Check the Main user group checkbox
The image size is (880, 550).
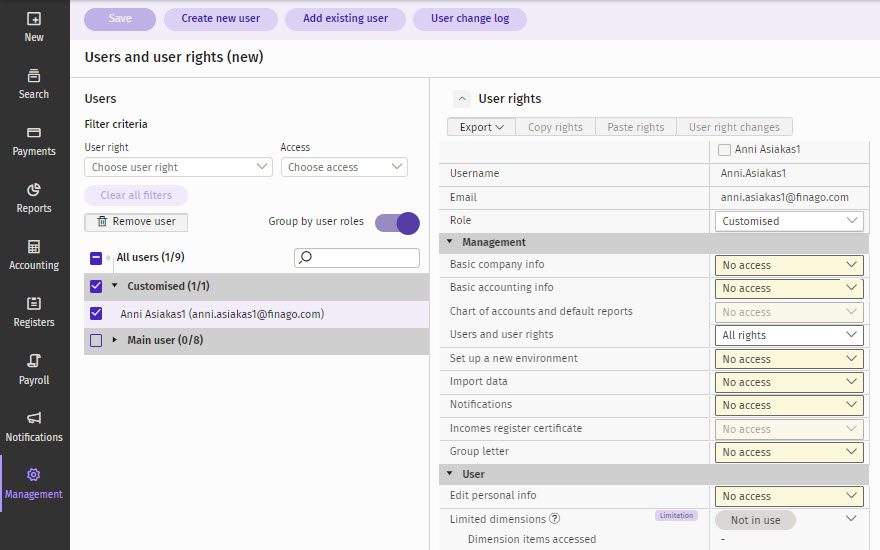[x=96, y=341]
